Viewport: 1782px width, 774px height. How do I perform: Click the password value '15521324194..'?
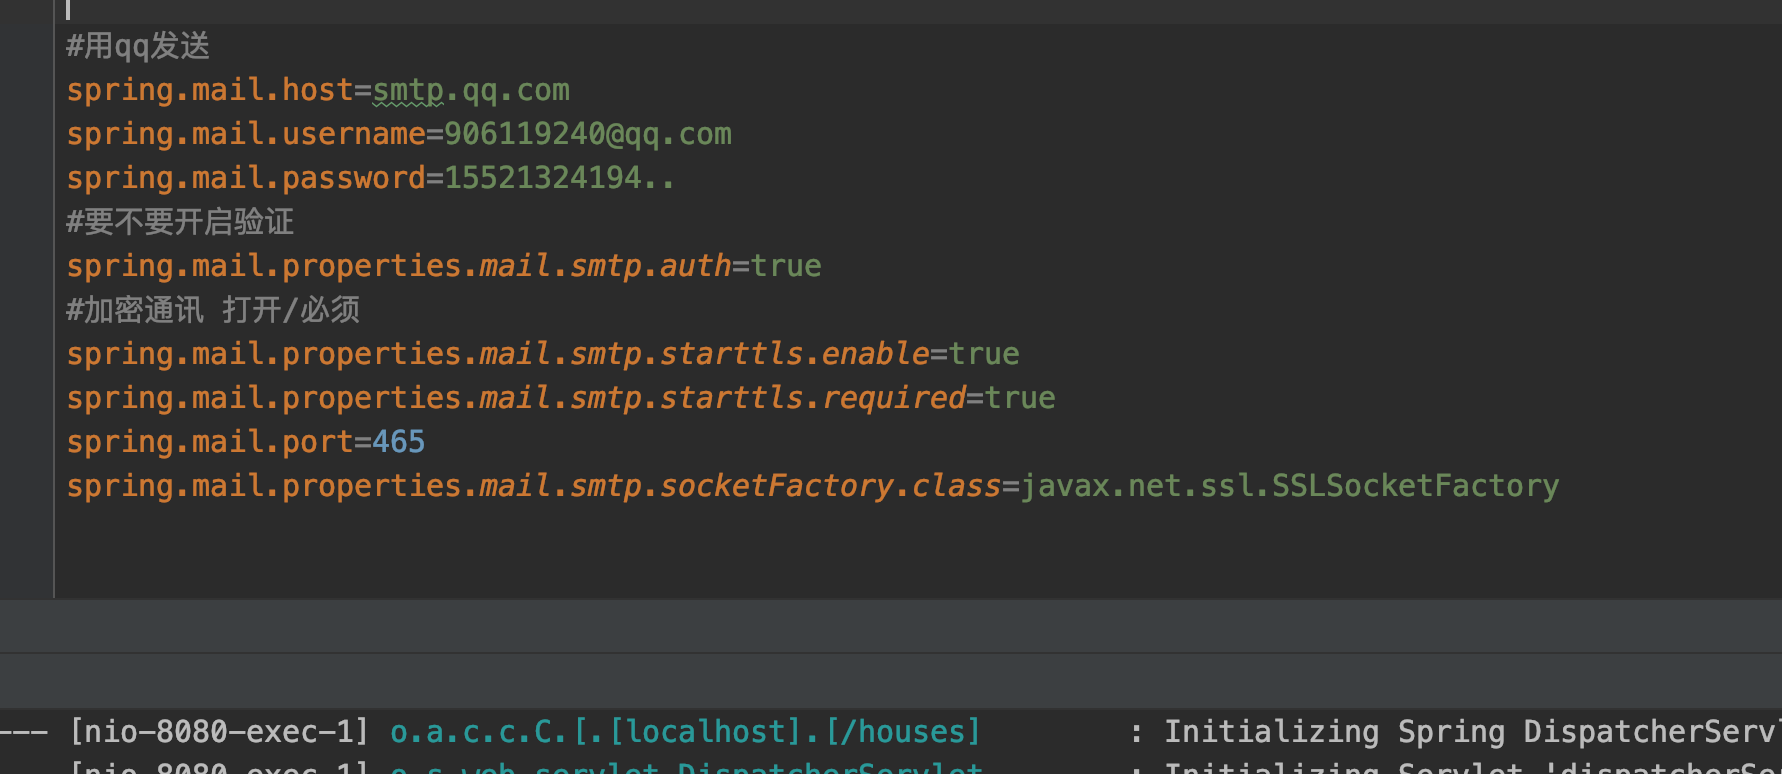[560, 178]
